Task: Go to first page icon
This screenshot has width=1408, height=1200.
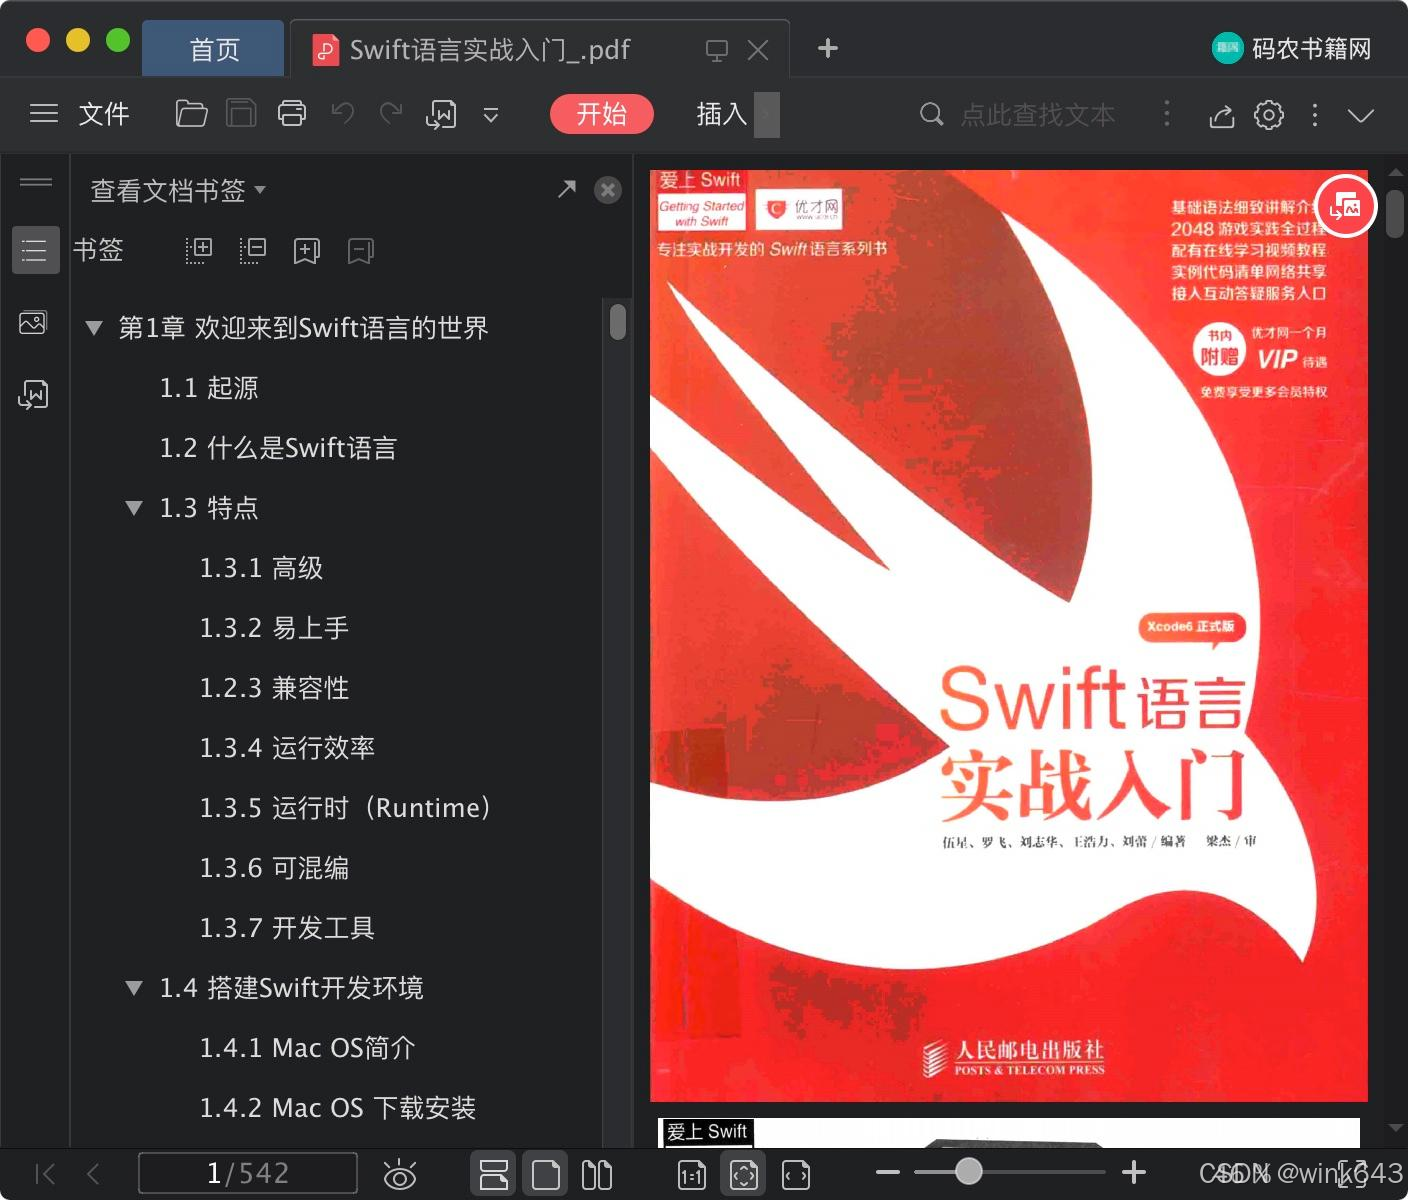Action: point(45,1173)
